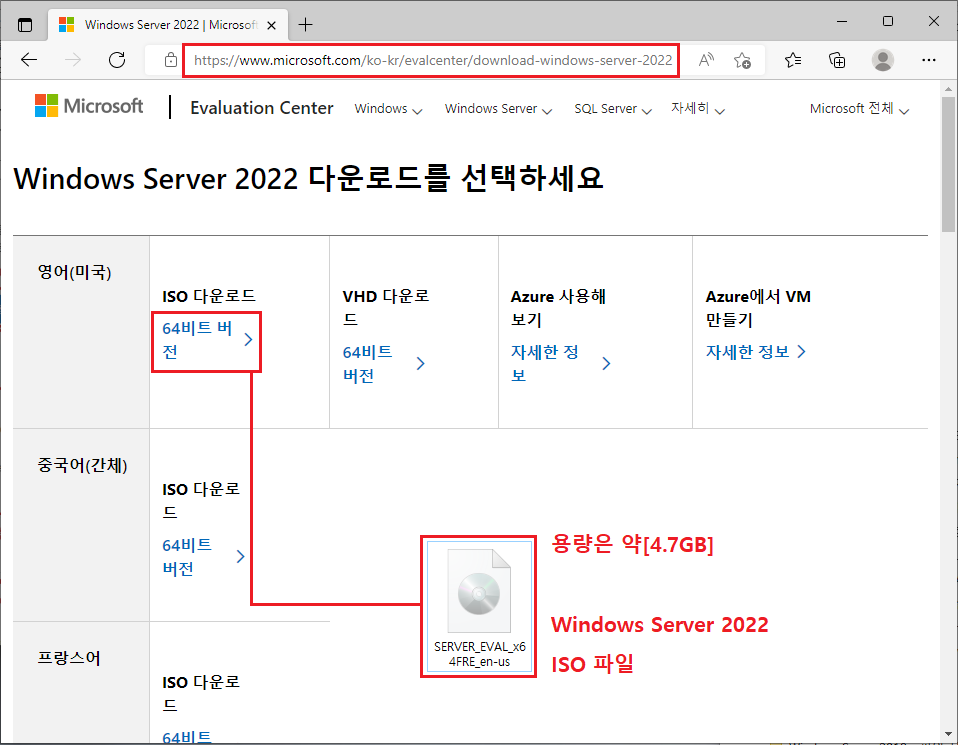
Task: Open Azure 사용해 보기 자세한 정보 link
Action: coord(560,364)
